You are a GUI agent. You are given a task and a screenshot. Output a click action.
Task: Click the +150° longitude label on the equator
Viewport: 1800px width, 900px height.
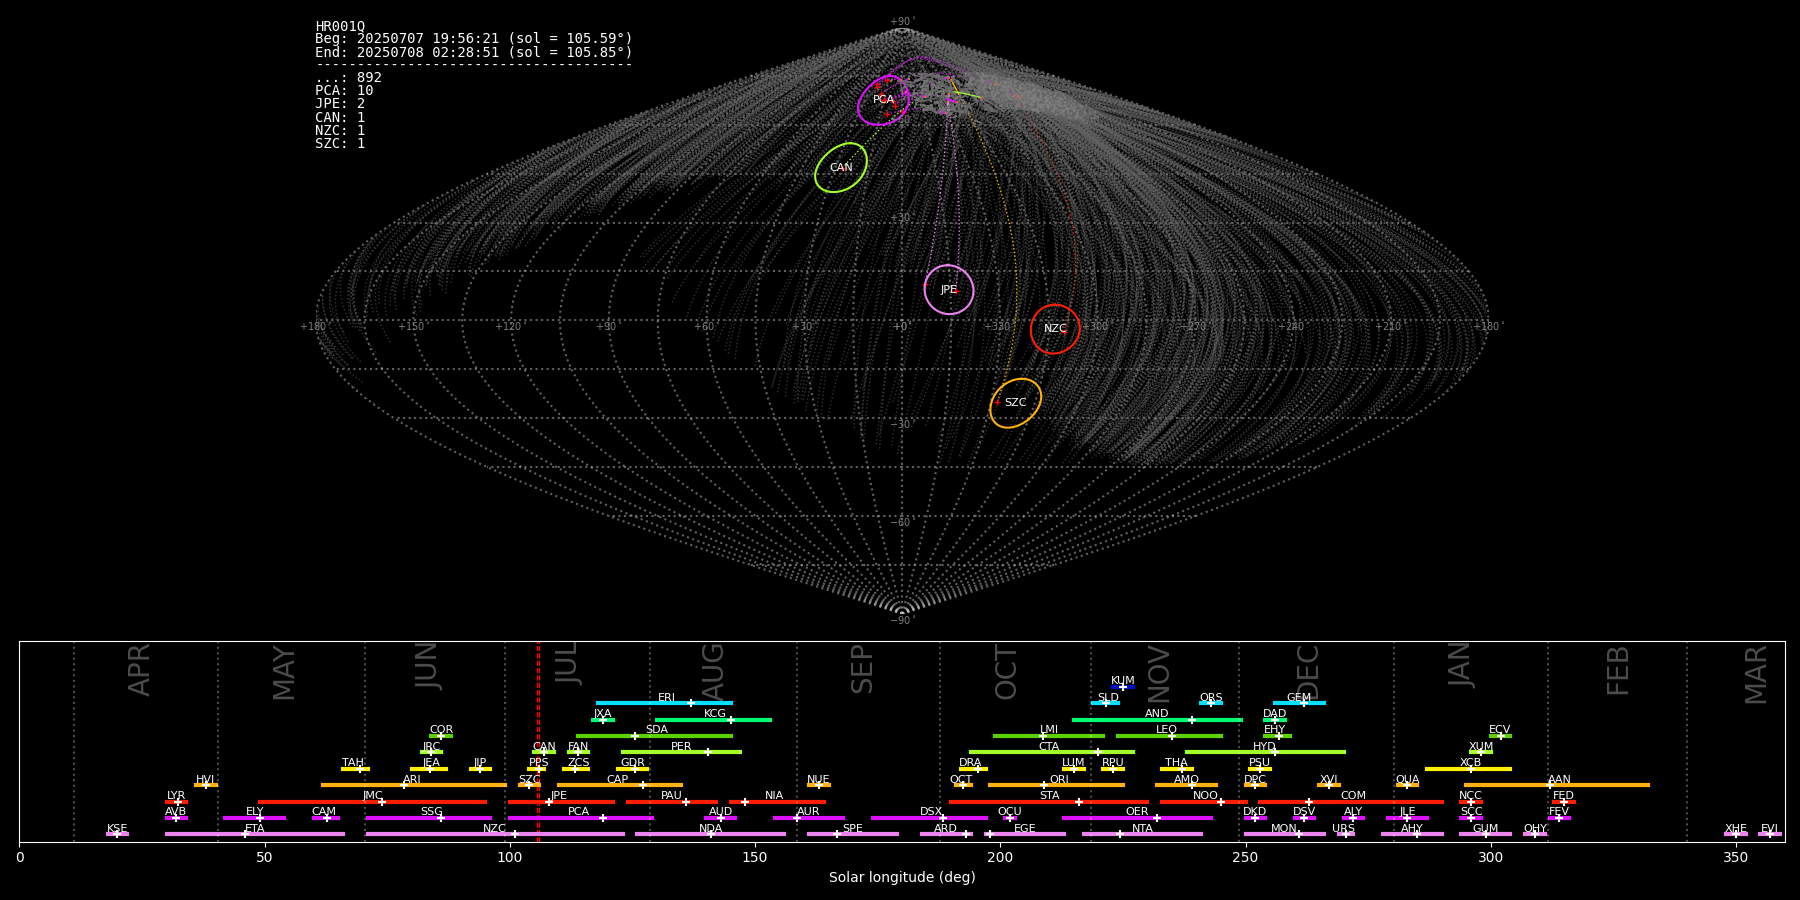click(x=411, y=326)
